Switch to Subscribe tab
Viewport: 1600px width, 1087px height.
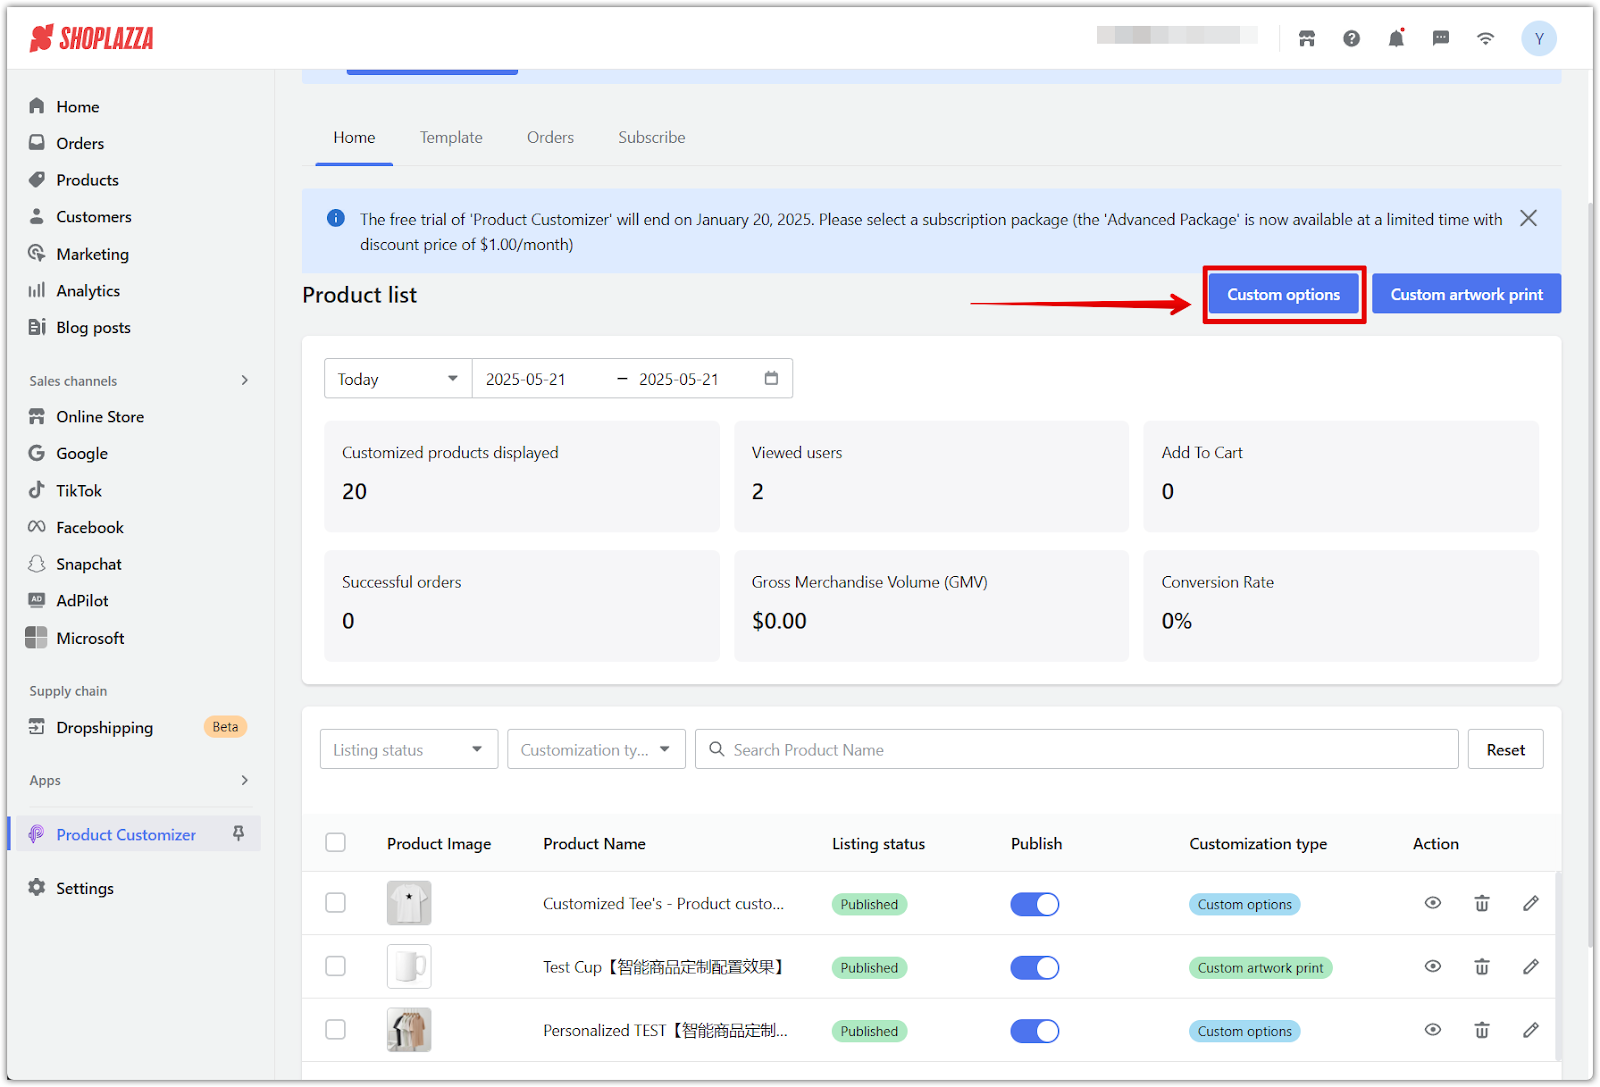coord(652,138)
